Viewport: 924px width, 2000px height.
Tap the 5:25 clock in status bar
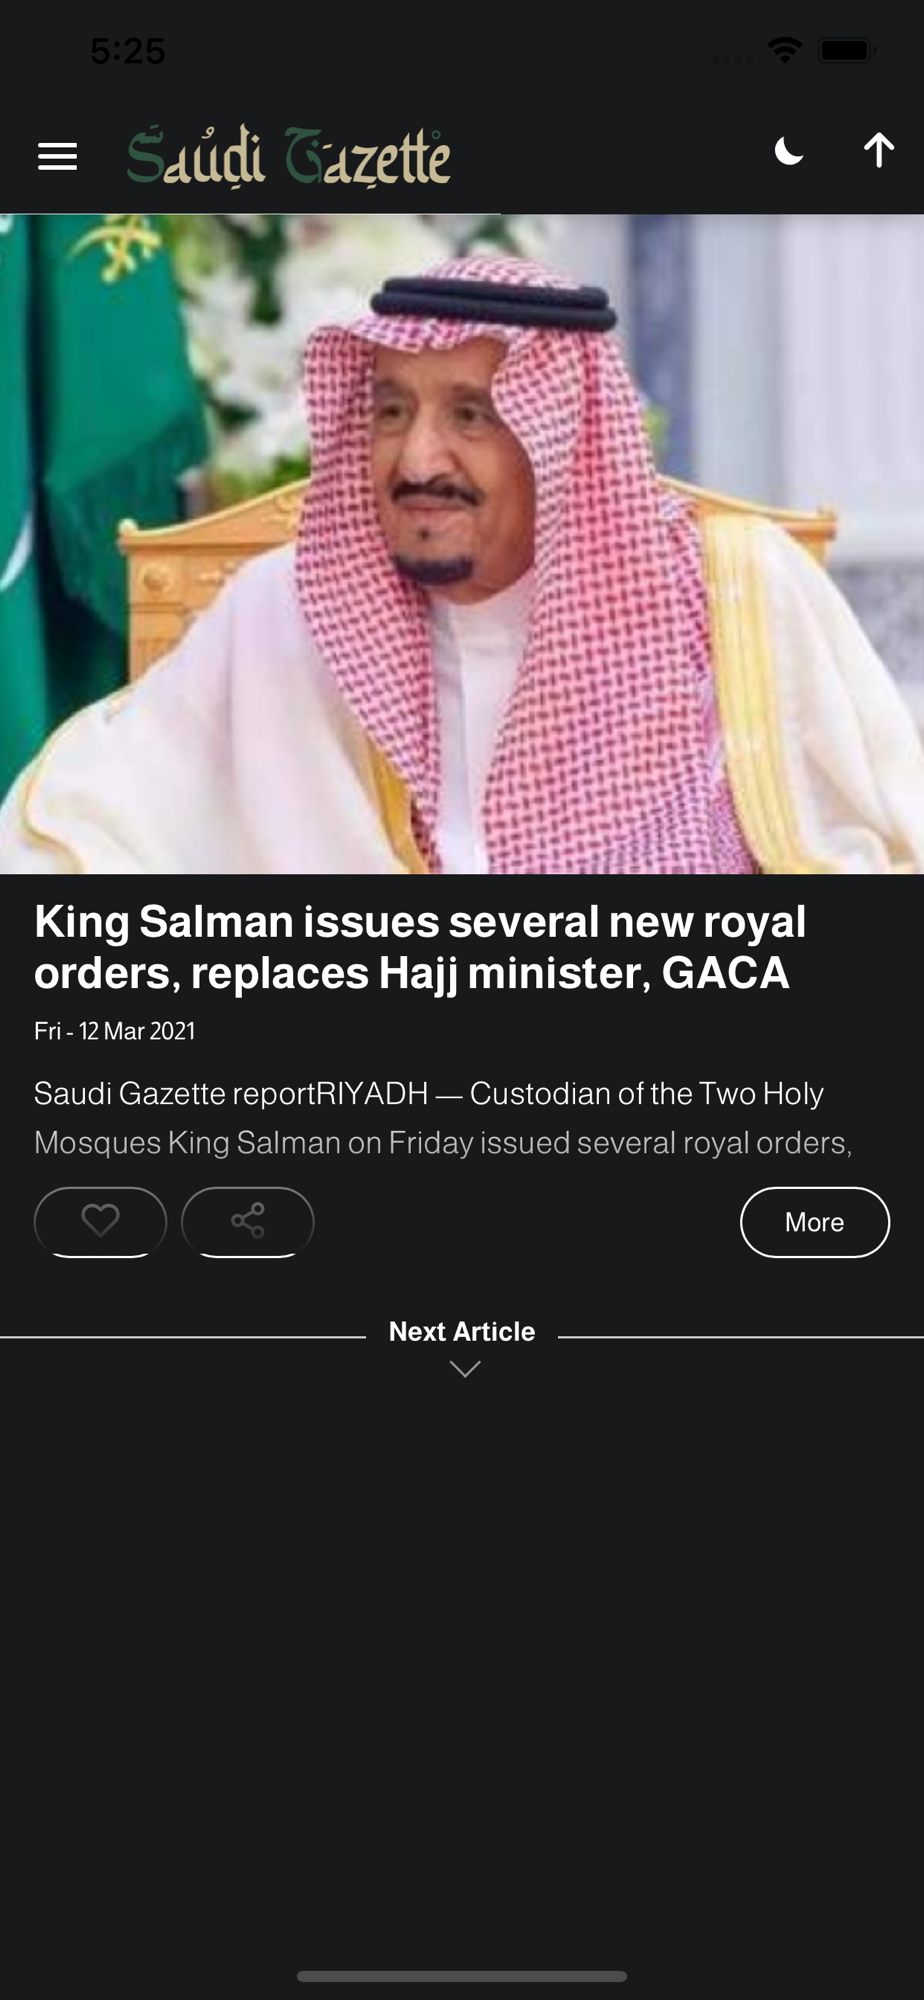pyautogui.click(x=128, y=51)
